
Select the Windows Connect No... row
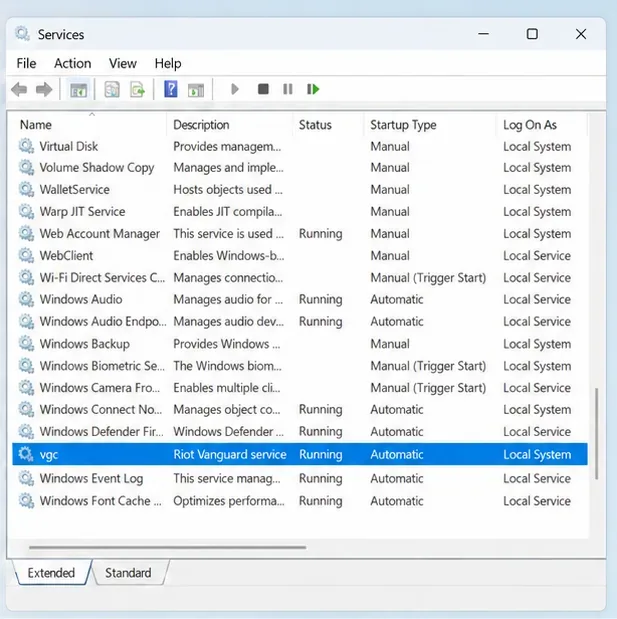[x=300, y=409]
